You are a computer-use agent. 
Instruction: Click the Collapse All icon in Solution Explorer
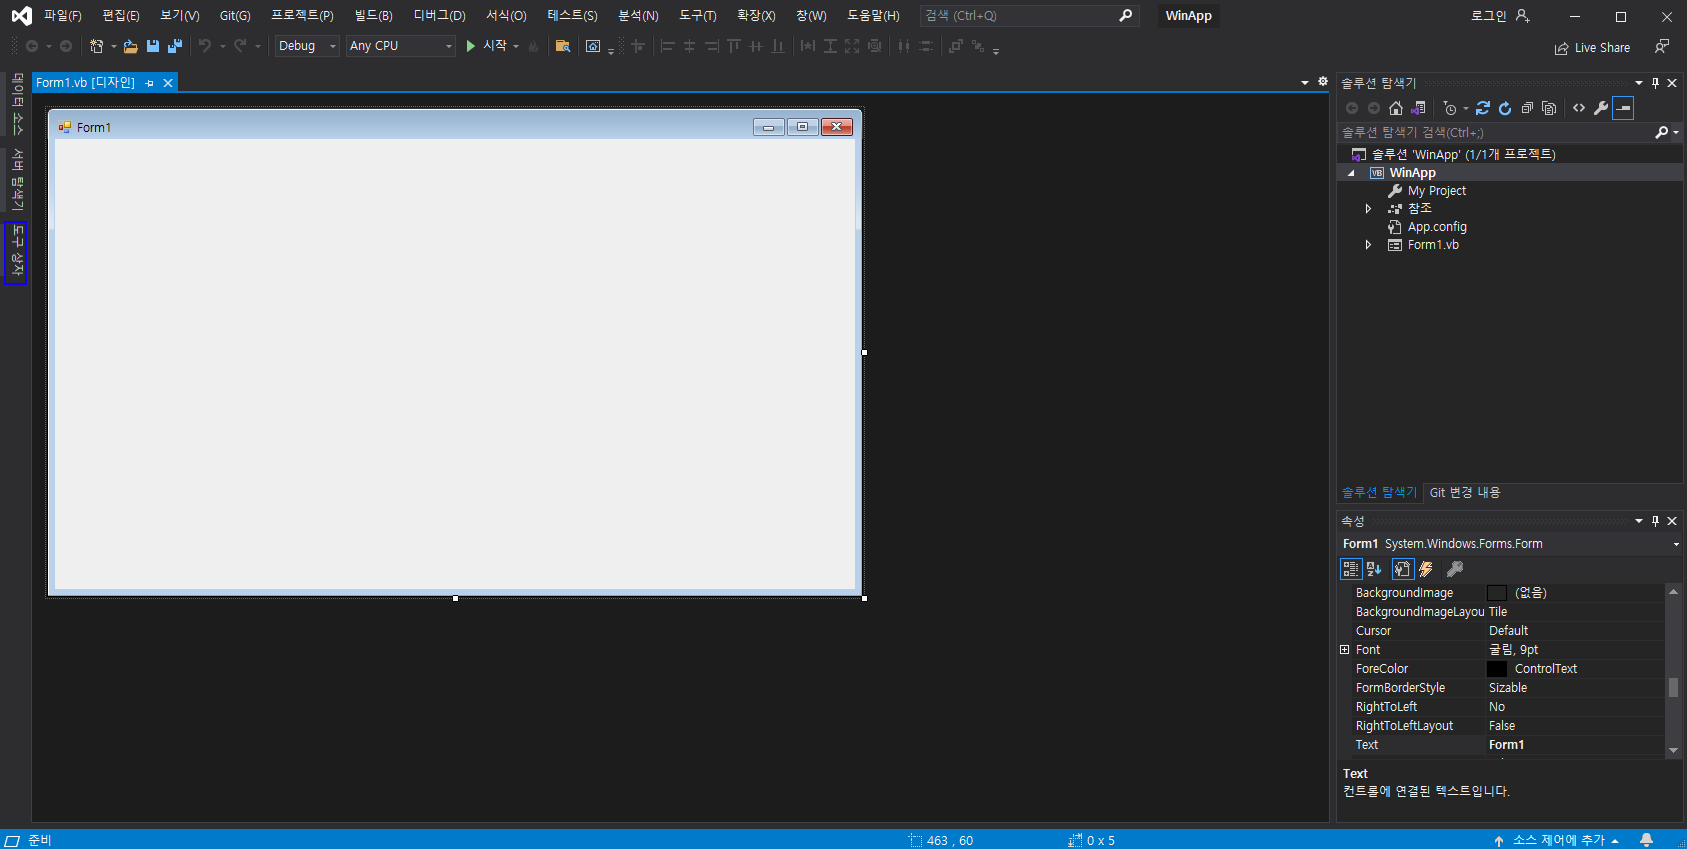(1527, 108)
